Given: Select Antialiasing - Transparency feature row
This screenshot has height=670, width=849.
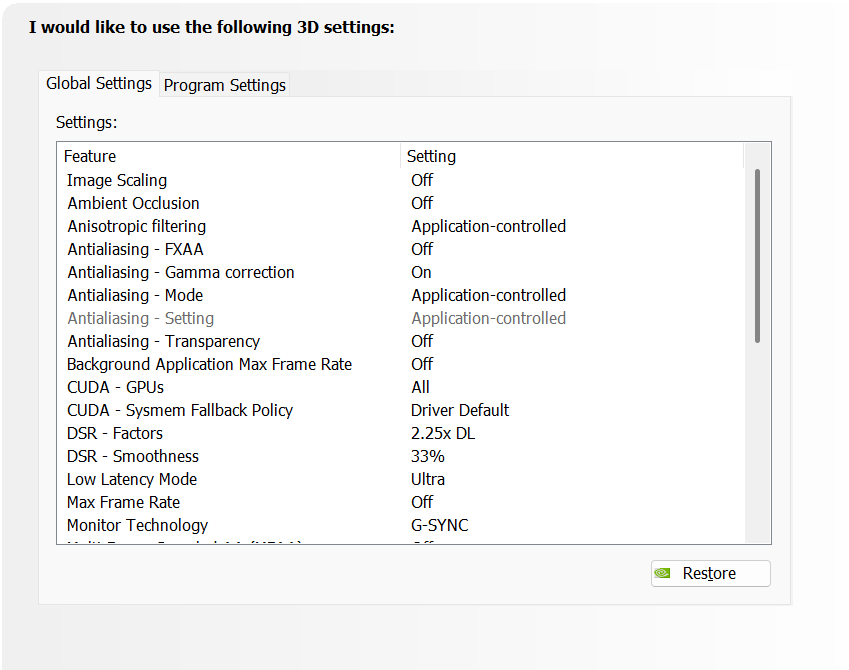Looking at the screenshot, I should coord(164,342).
